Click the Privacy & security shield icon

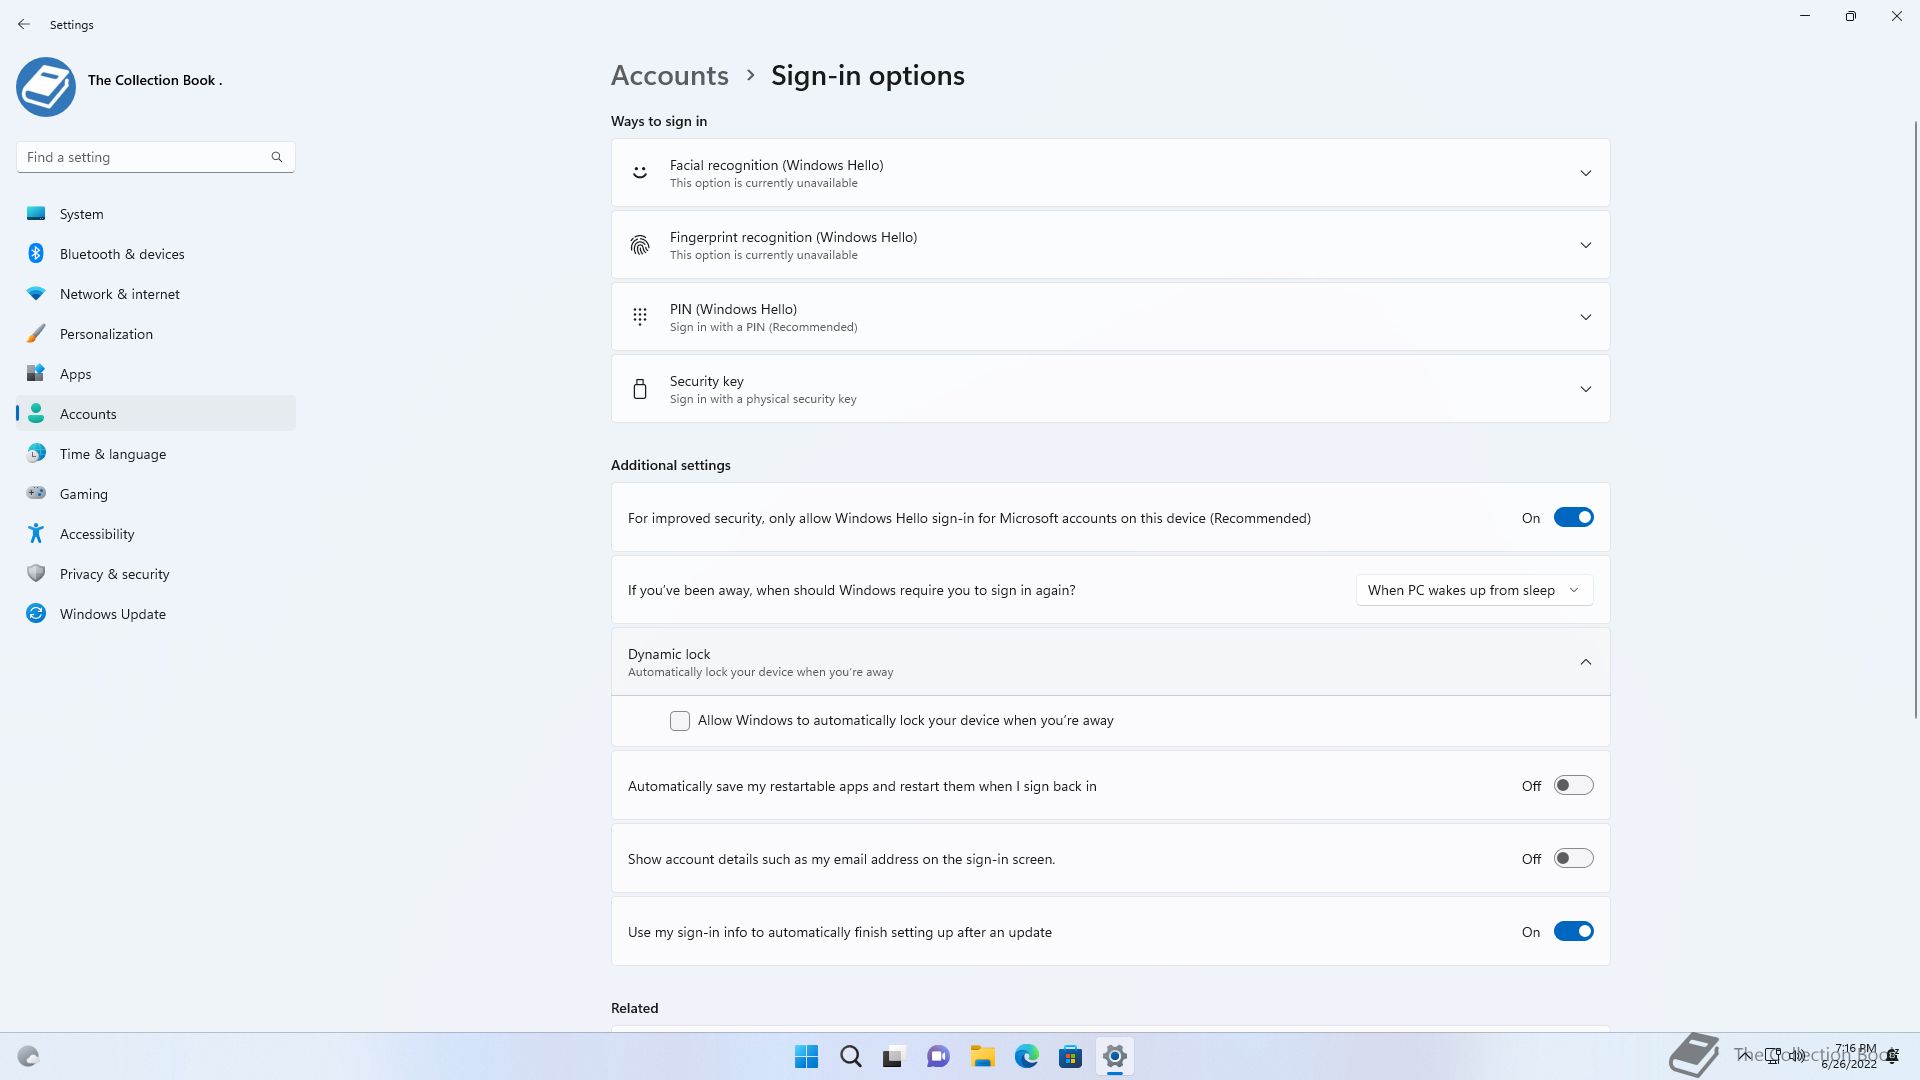point(36,574)
